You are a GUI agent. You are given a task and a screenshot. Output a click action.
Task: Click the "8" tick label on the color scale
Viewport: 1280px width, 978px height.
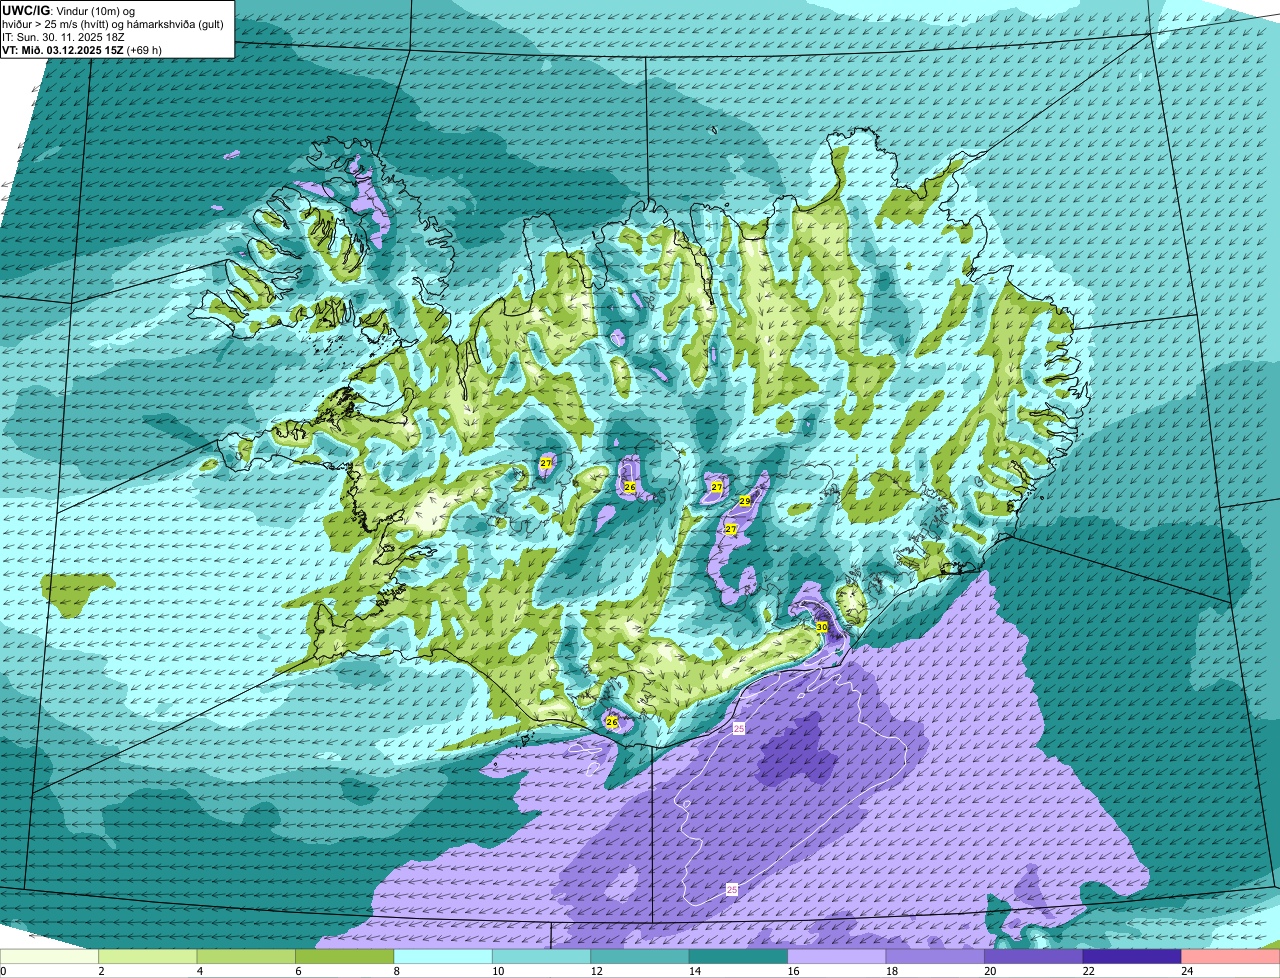396,971
